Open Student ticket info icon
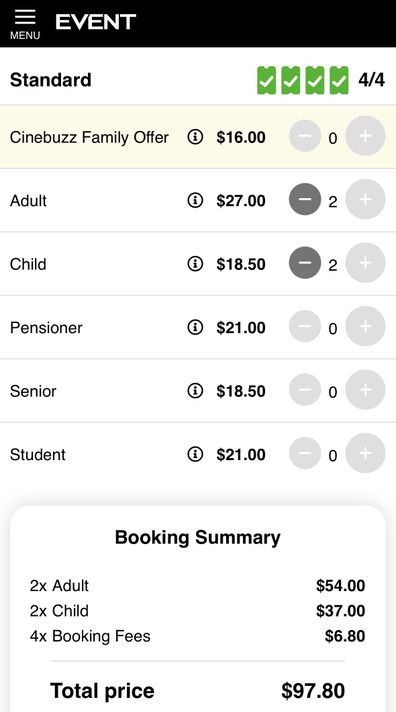396x712 pixels. [195, 454]
